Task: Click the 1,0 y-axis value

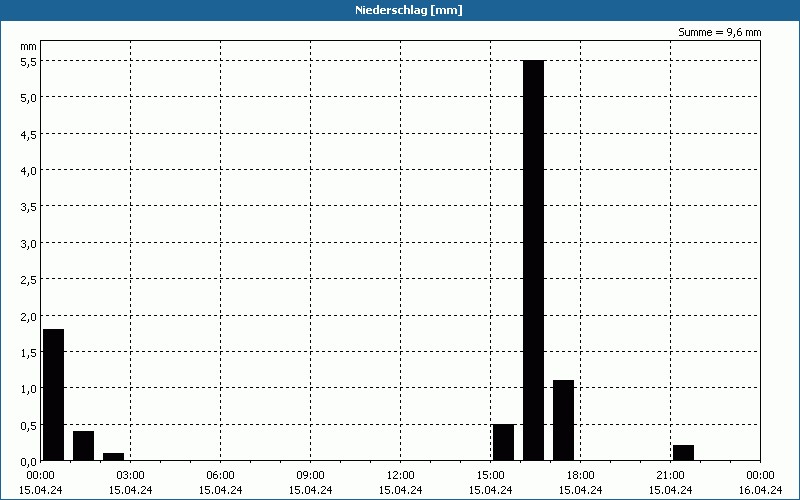Action: point(29,389)
